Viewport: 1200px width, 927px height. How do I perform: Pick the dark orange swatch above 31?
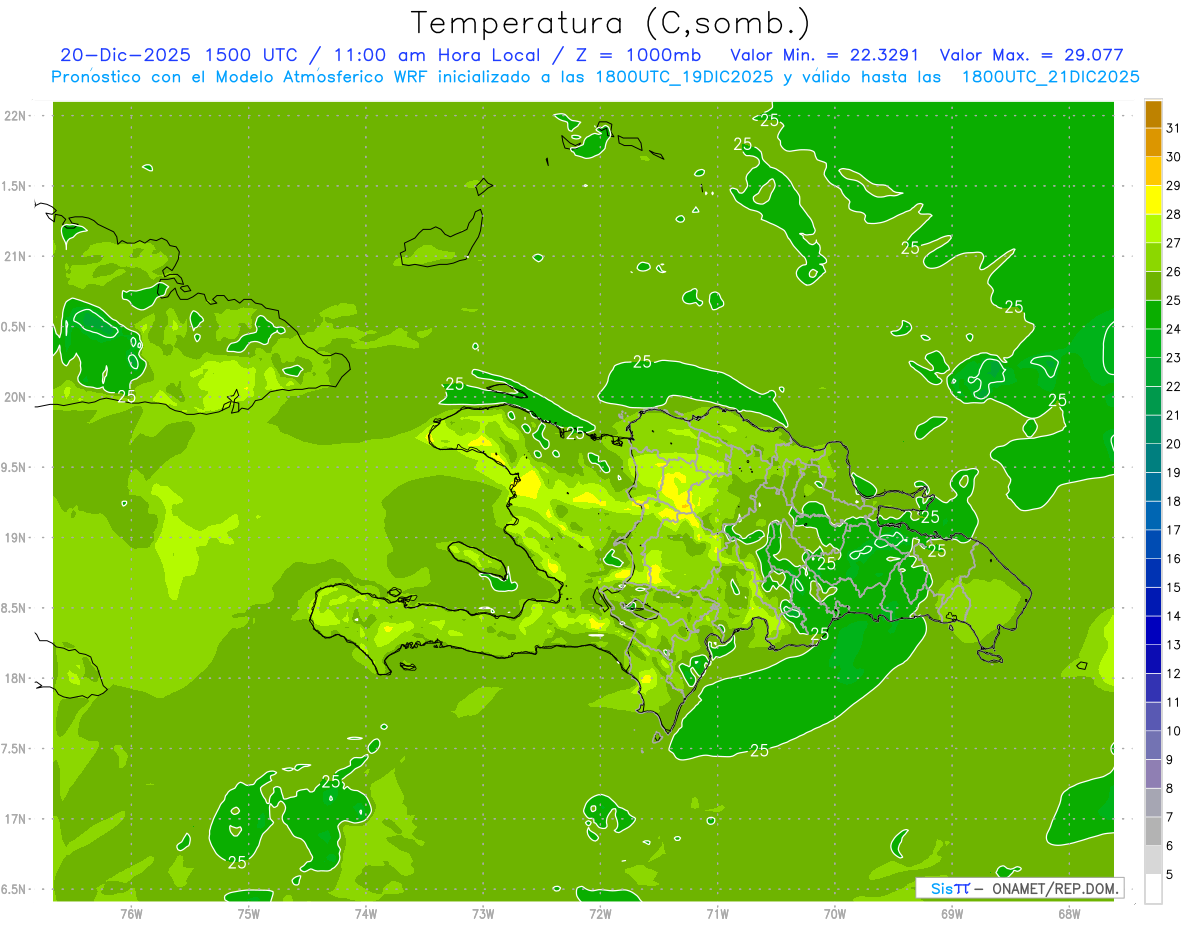1153,114
